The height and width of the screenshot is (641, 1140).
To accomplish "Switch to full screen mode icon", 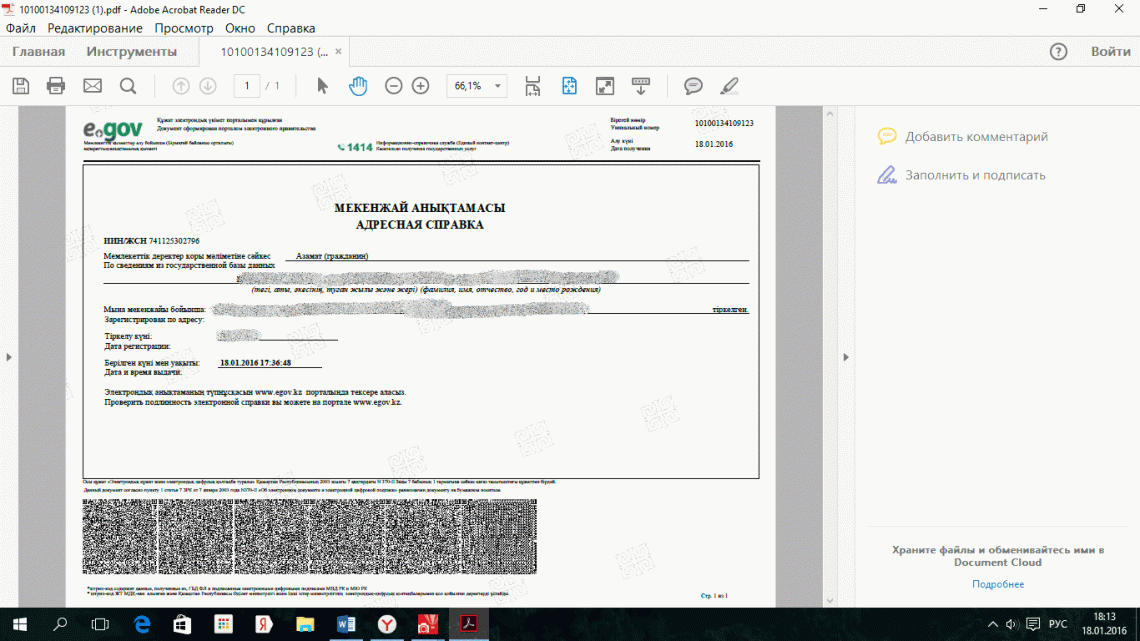I will (605, 86).
